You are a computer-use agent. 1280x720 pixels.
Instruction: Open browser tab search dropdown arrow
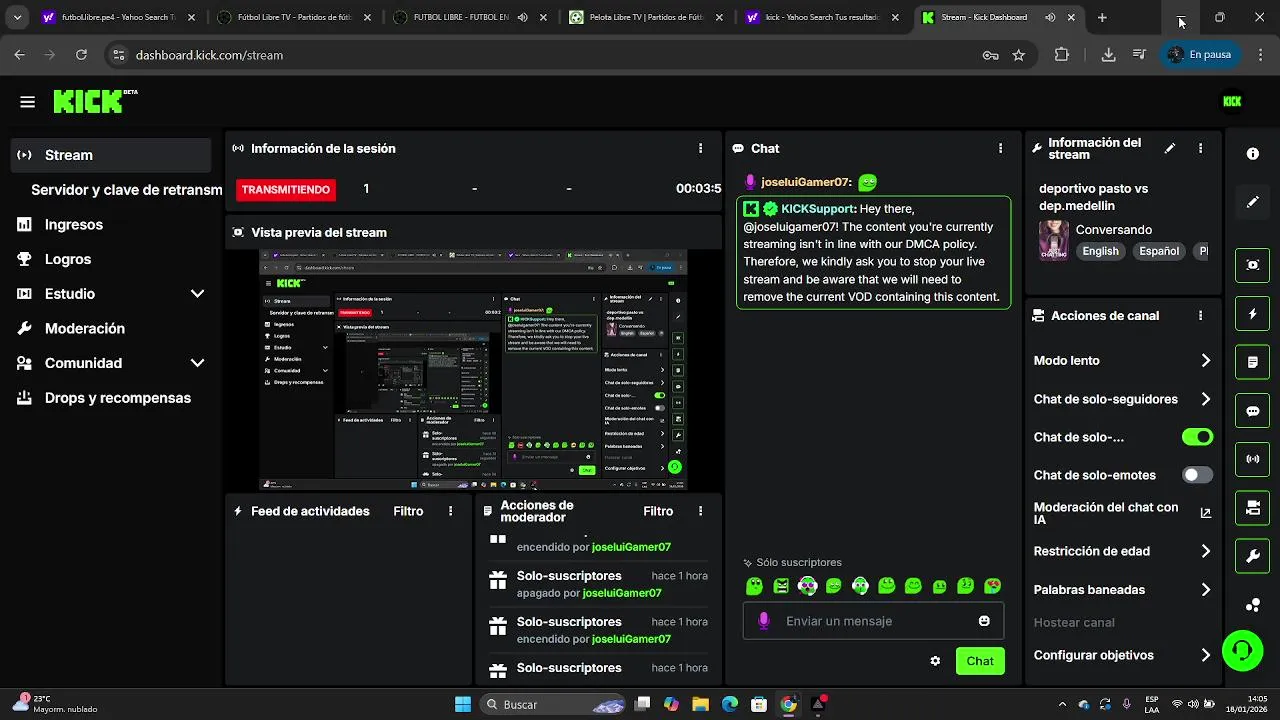(17, 17)
